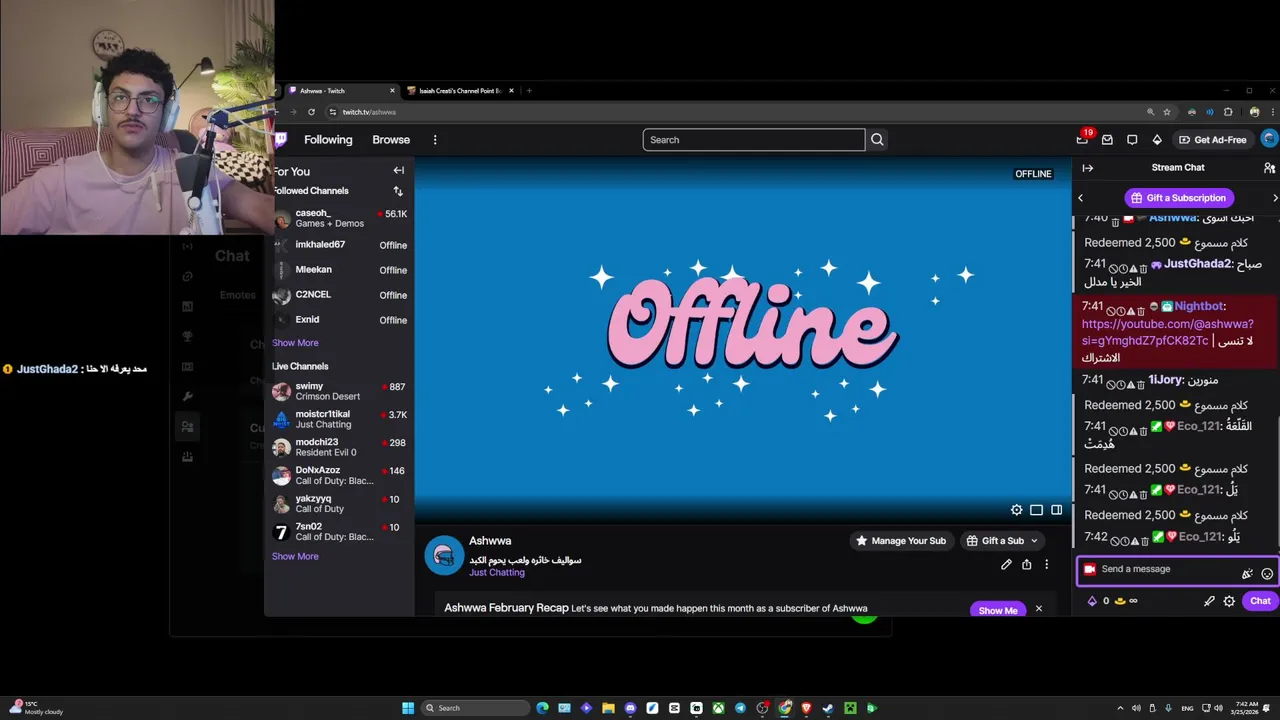Open the Just Chatting category link
This screenshot has height=720, width=1280.
click(x=497, y=573)
